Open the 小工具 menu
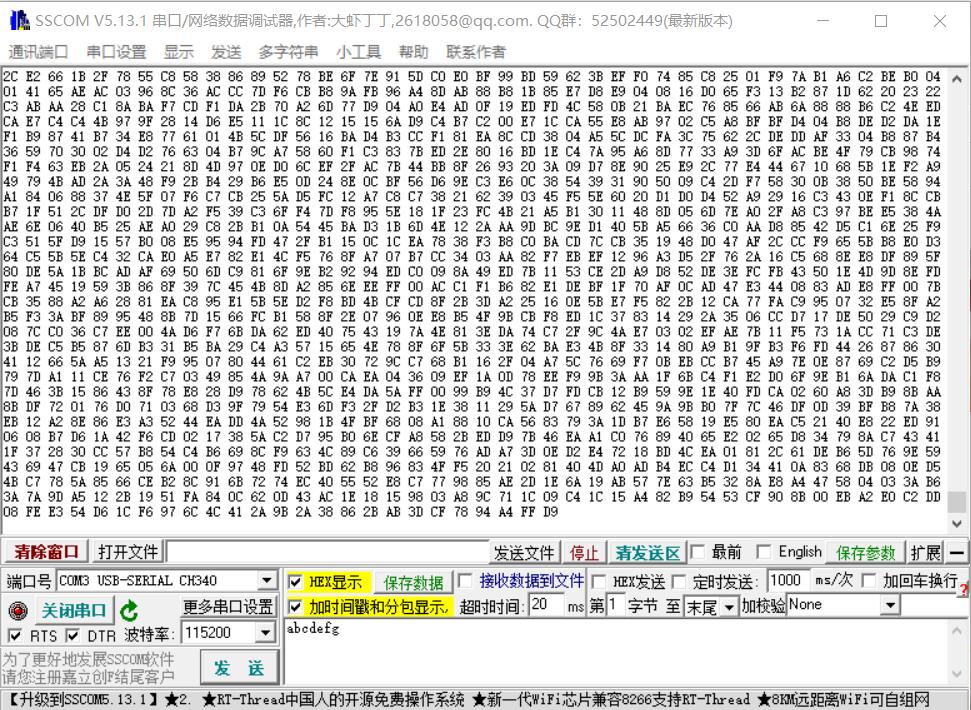This screenshot has width=971, height=710. point(358,52)
